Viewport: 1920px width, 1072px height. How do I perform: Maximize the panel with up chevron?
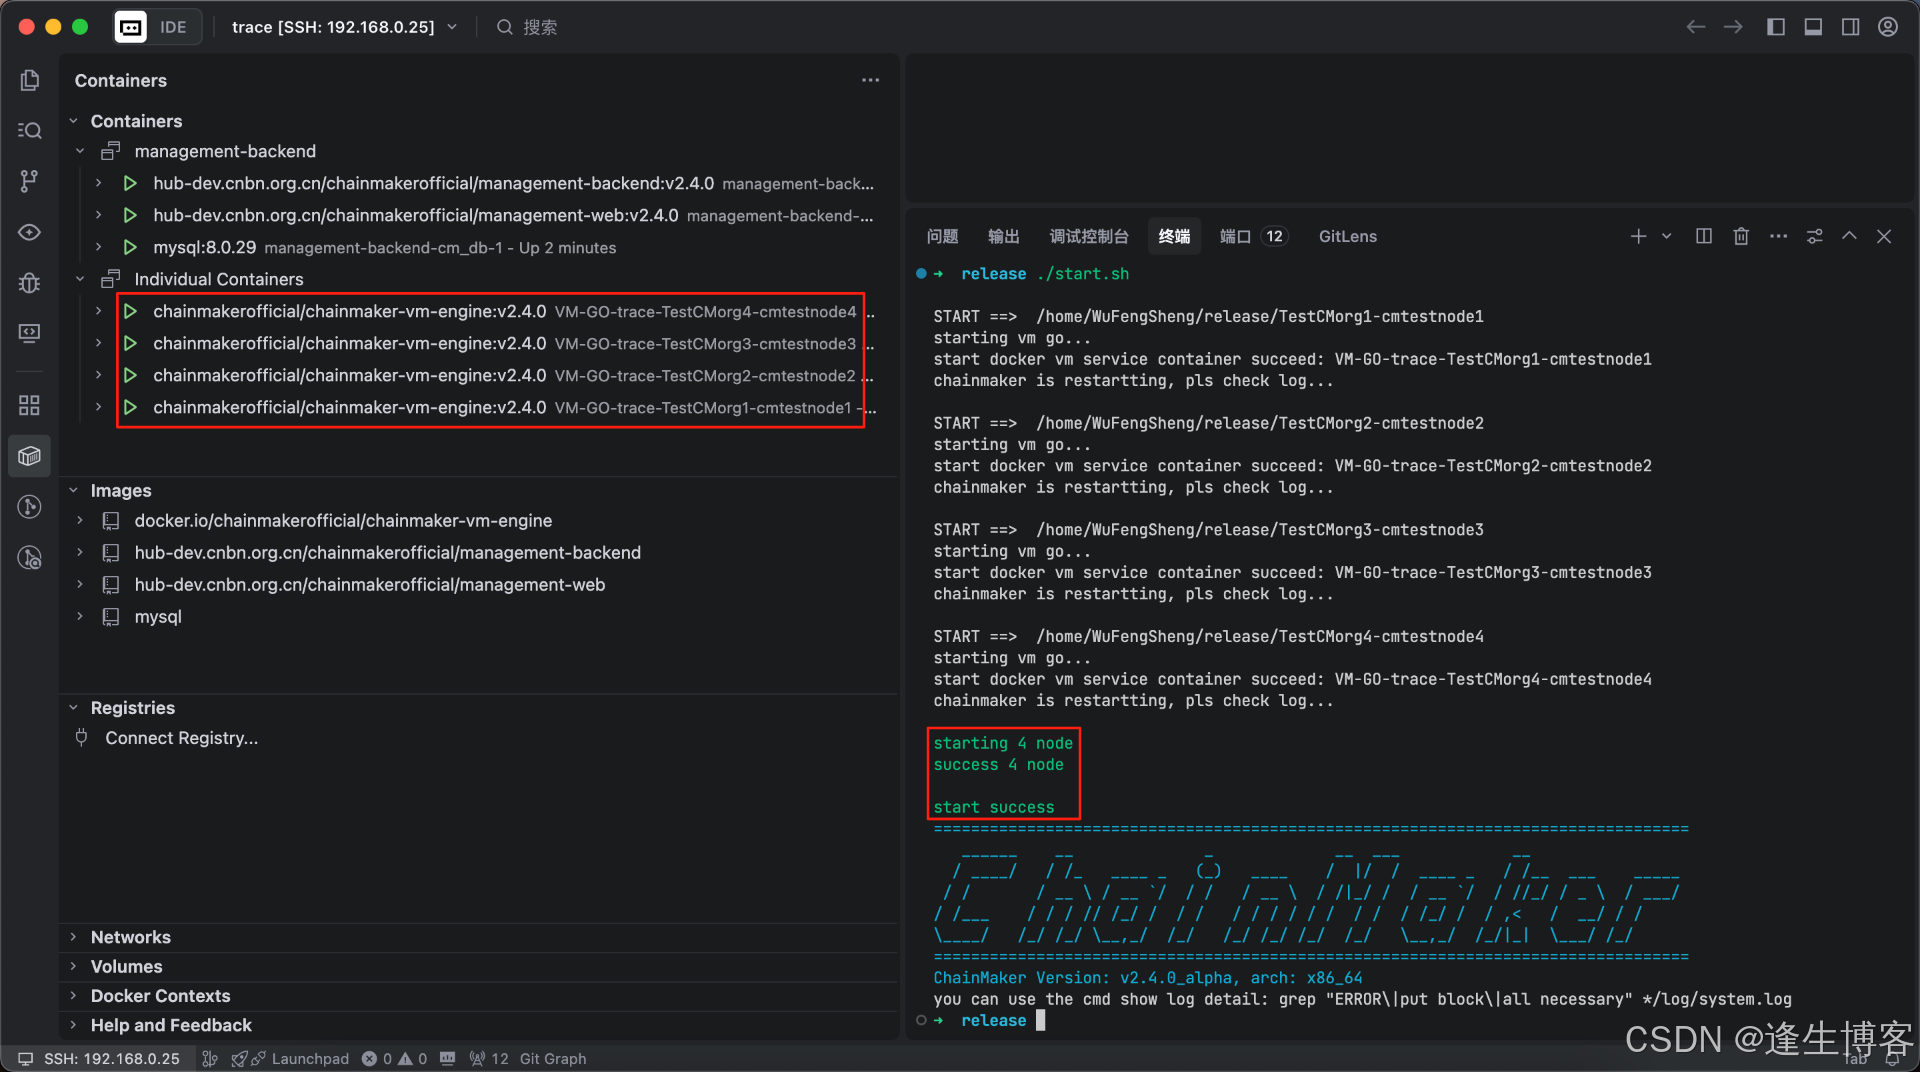(x=1849, y=236)
